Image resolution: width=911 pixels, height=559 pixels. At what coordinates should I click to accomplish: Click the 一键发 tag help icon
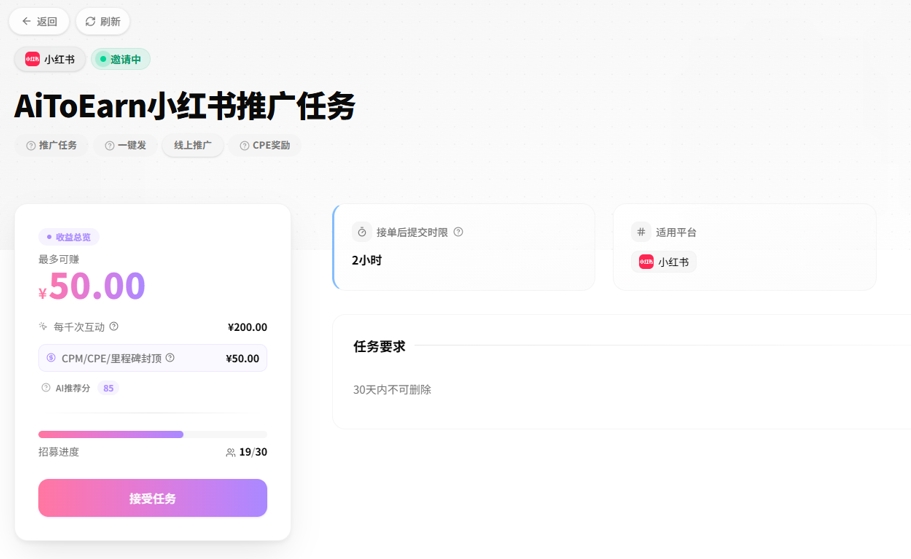point(109,146)
